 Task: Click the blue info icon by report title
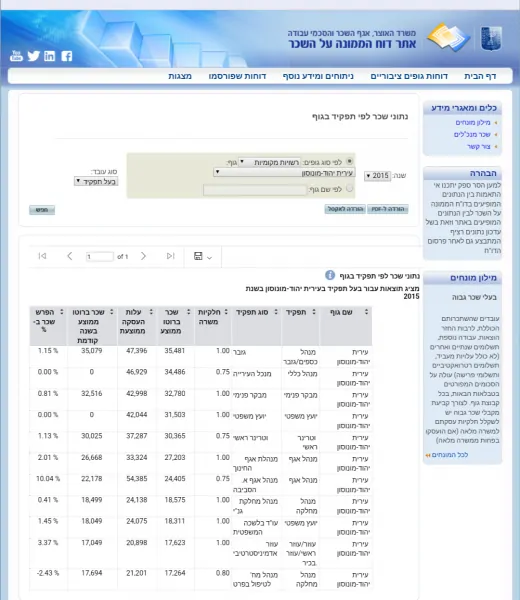click(x=330, y=275)
